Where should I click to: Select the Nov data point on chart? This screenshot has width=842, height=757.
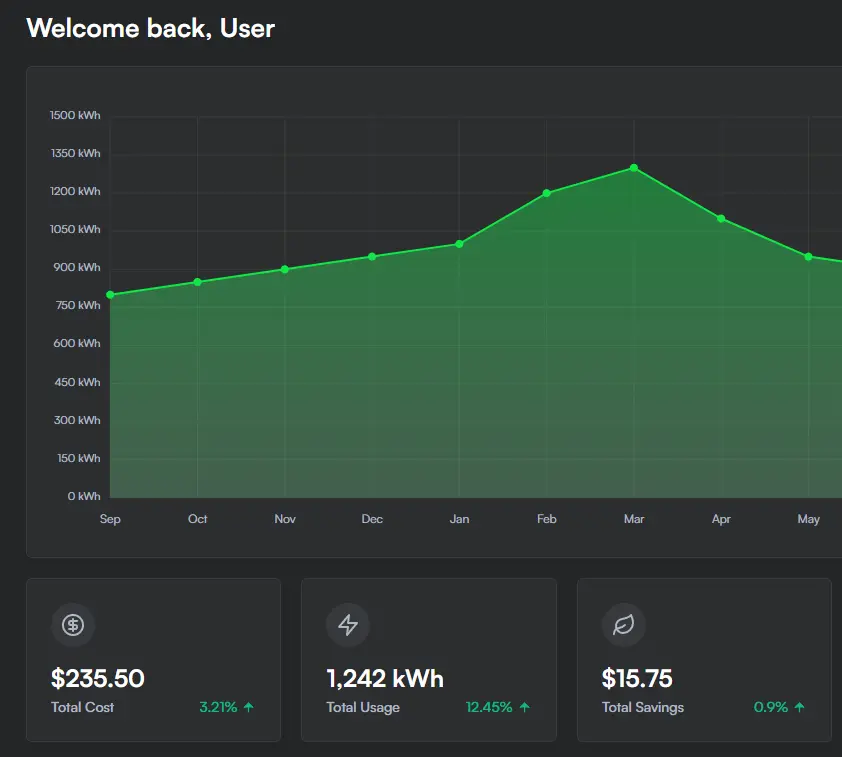point(285,270)
